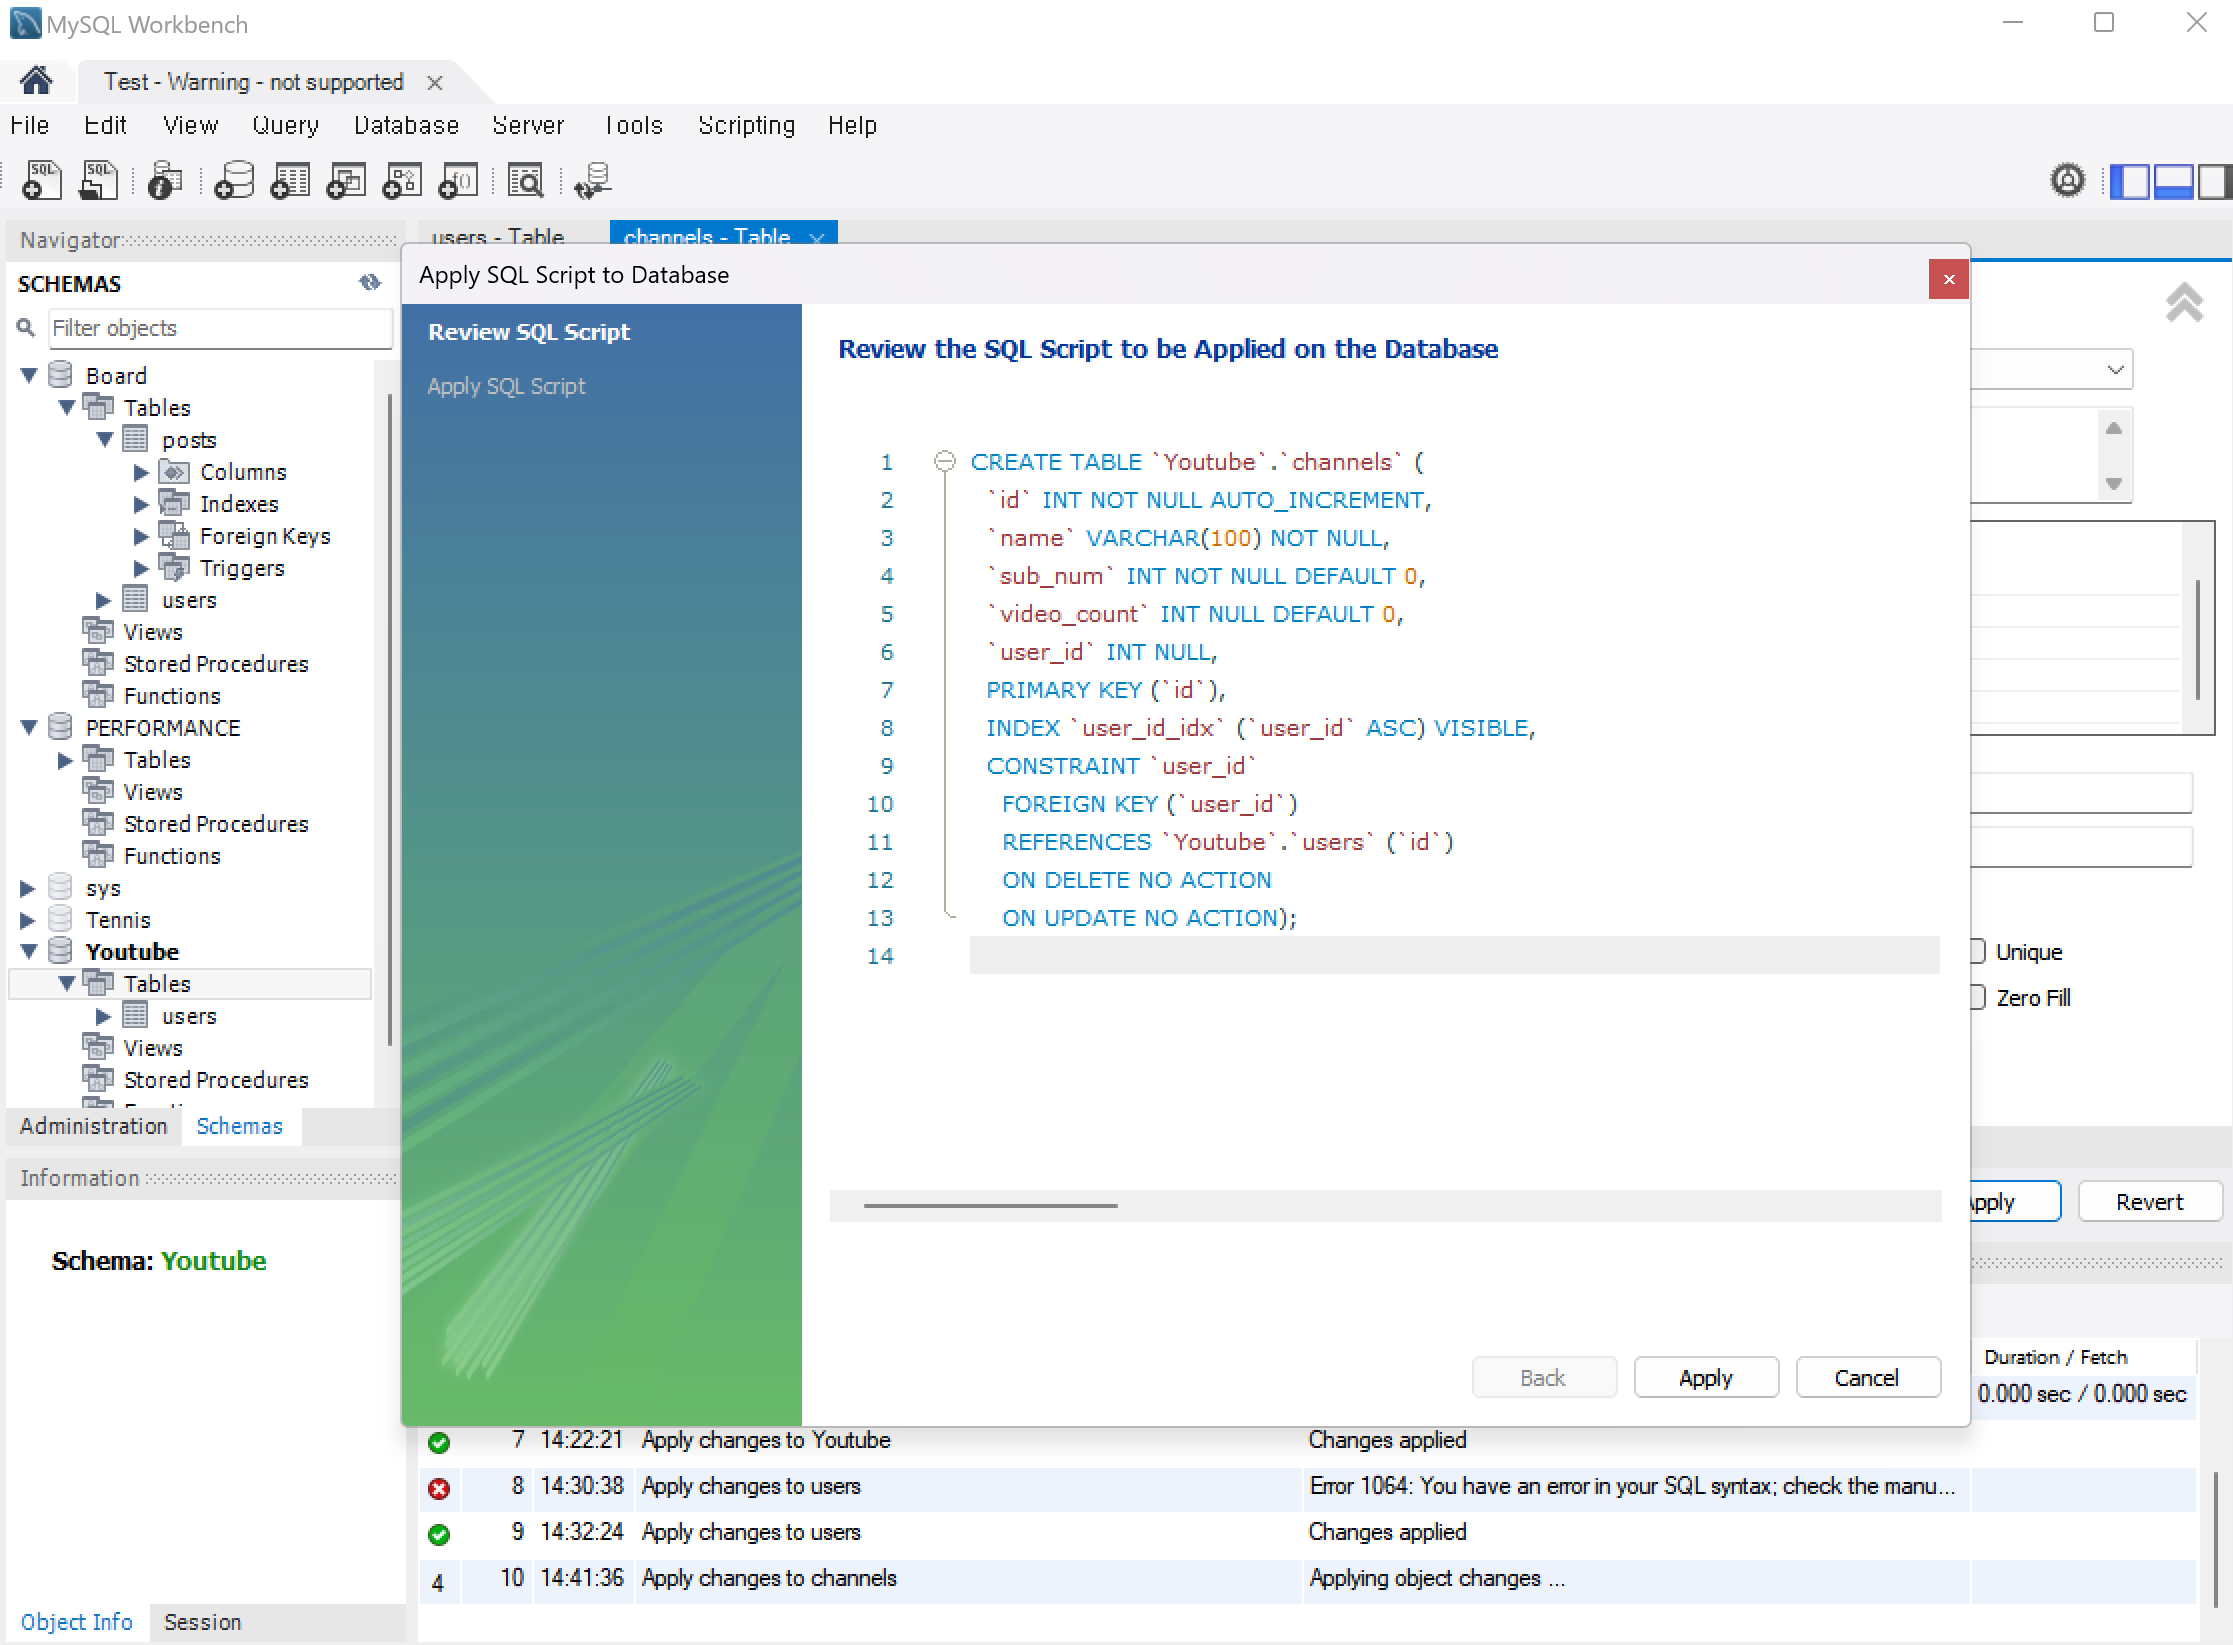Click the open SQL script file icon
The height and width of the screenshot is (1645, 2233).
(x=99, y=181)
